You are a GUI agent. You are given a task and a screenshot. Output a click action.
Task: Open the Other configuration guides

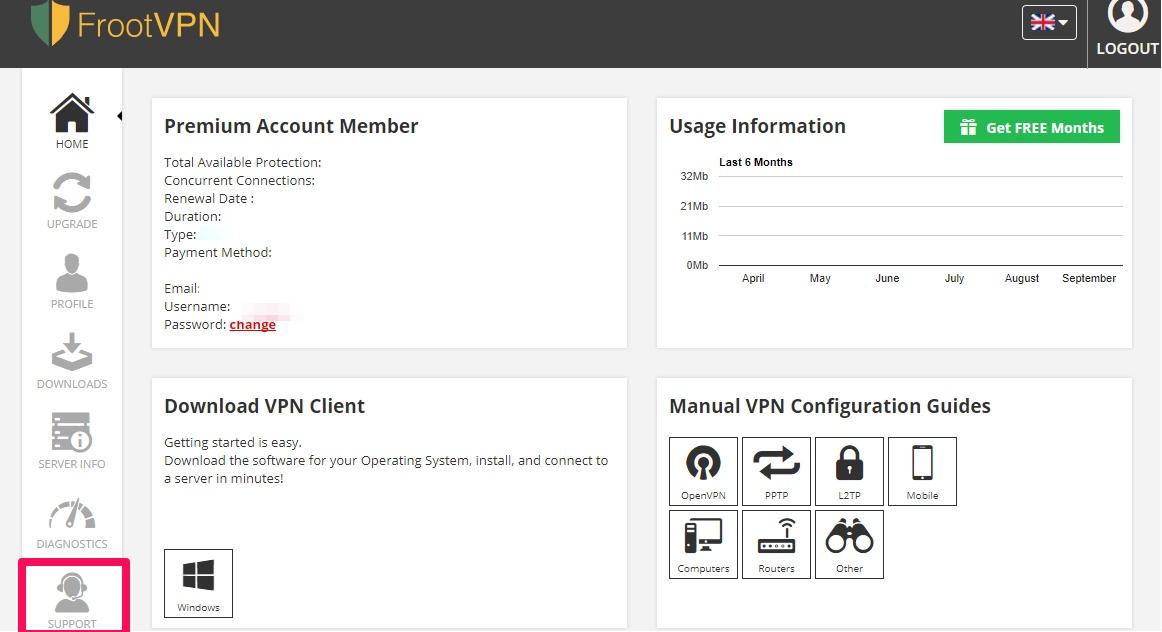(849, 544)
